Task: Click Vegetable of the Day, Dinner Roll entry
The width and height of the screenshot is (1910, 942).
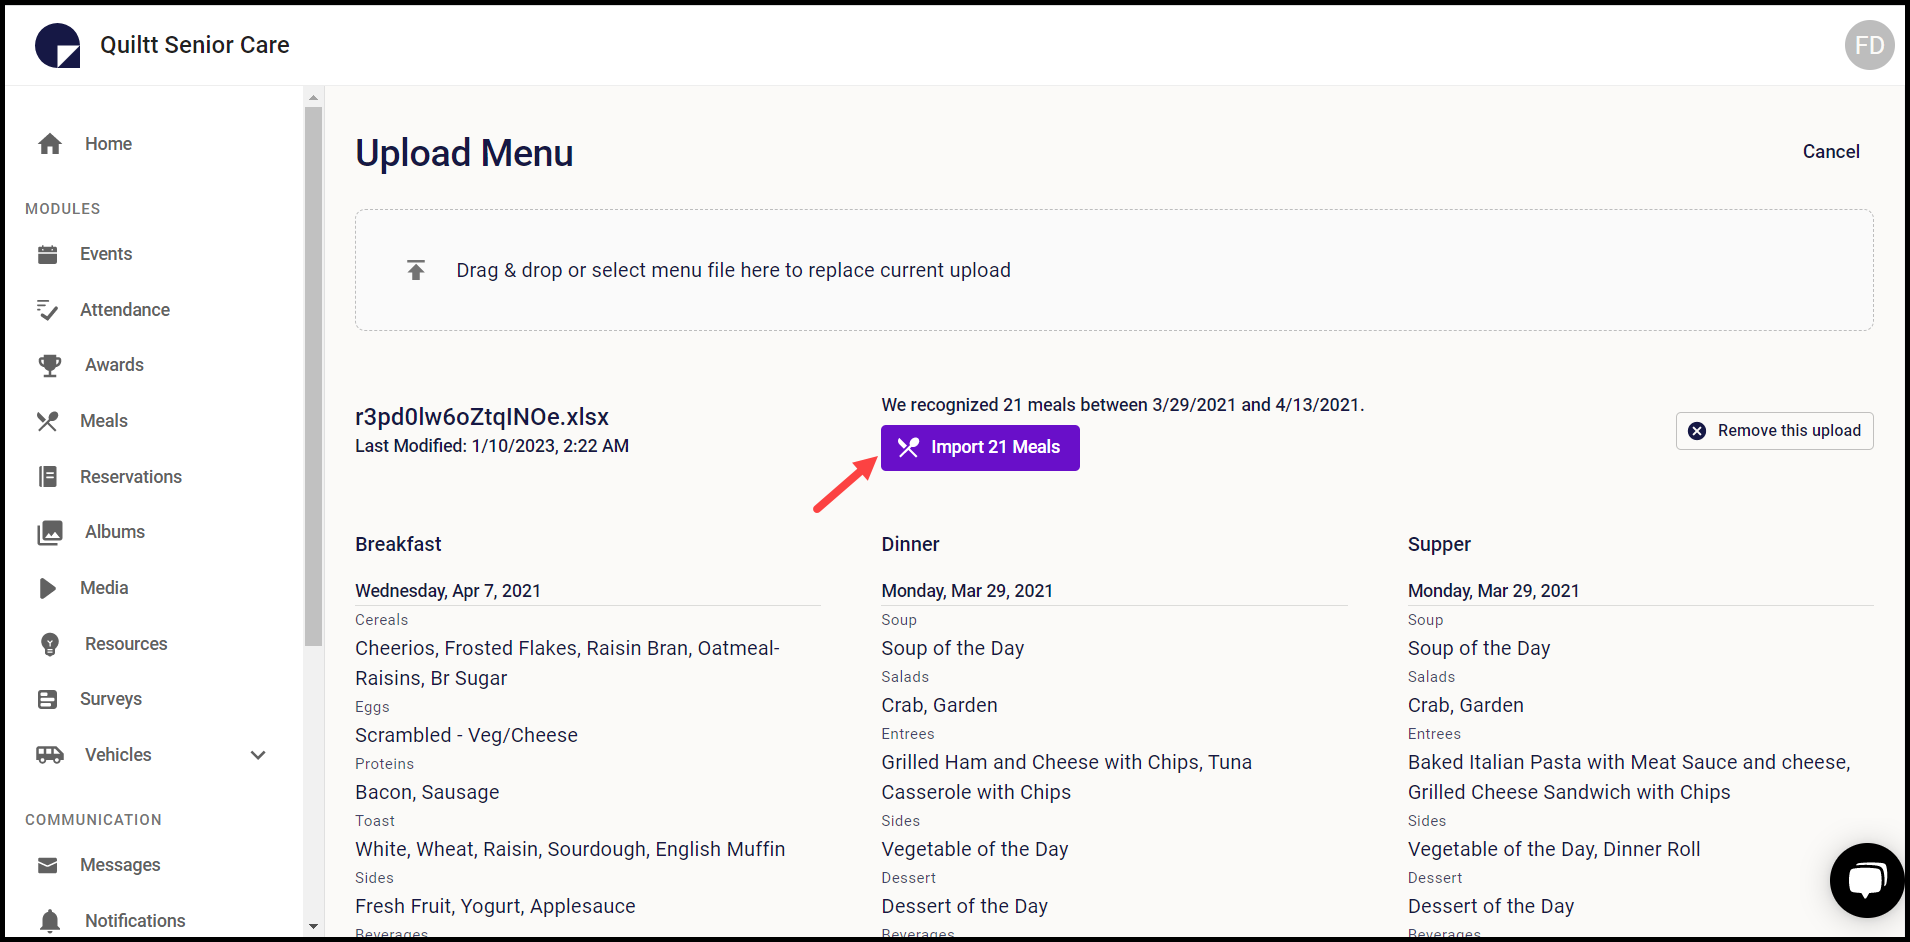Action: (1554, 849)
